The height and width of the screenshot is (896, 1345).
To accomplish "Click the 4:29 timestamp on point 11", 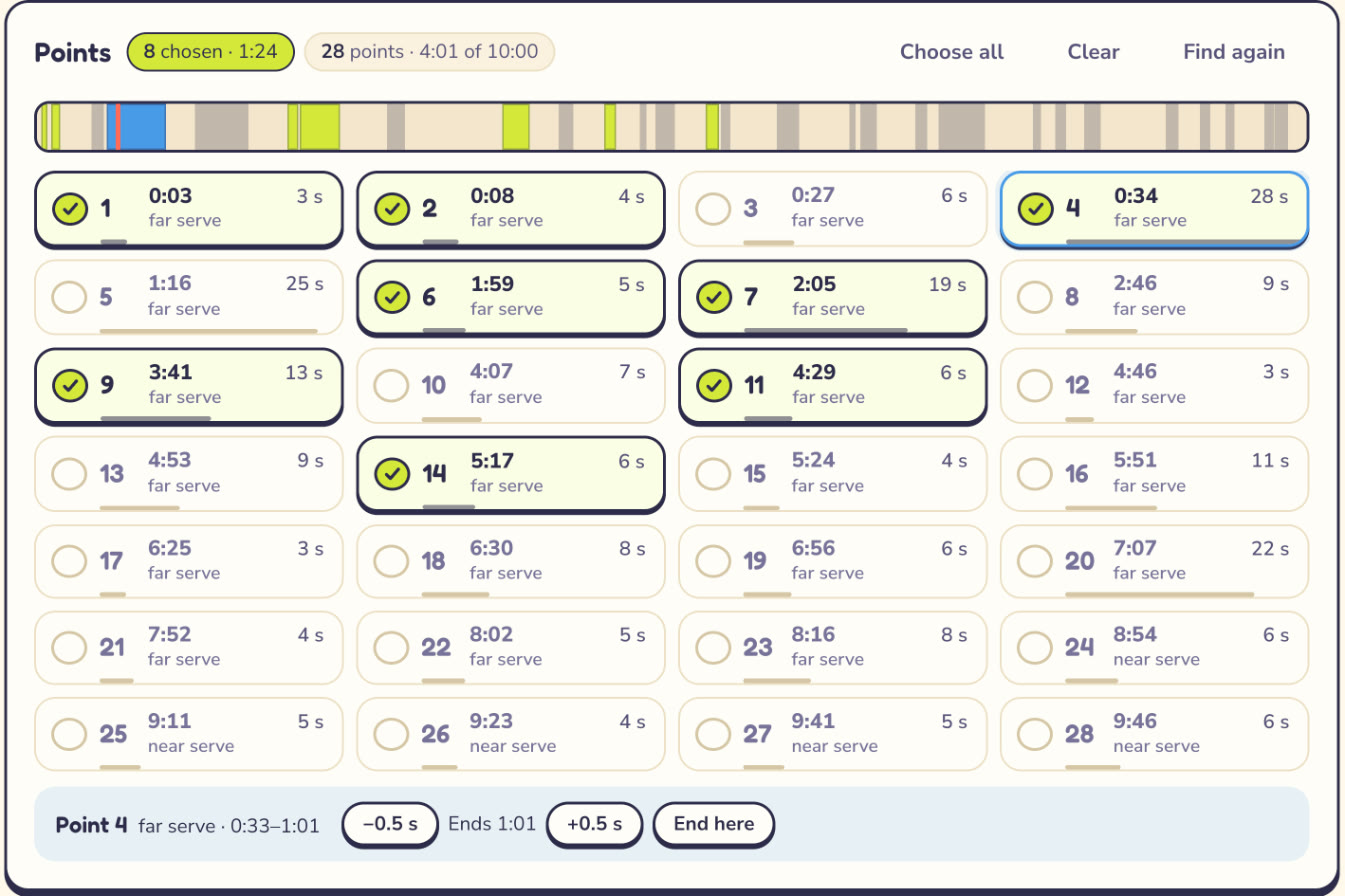I will (x=814, y=373).
